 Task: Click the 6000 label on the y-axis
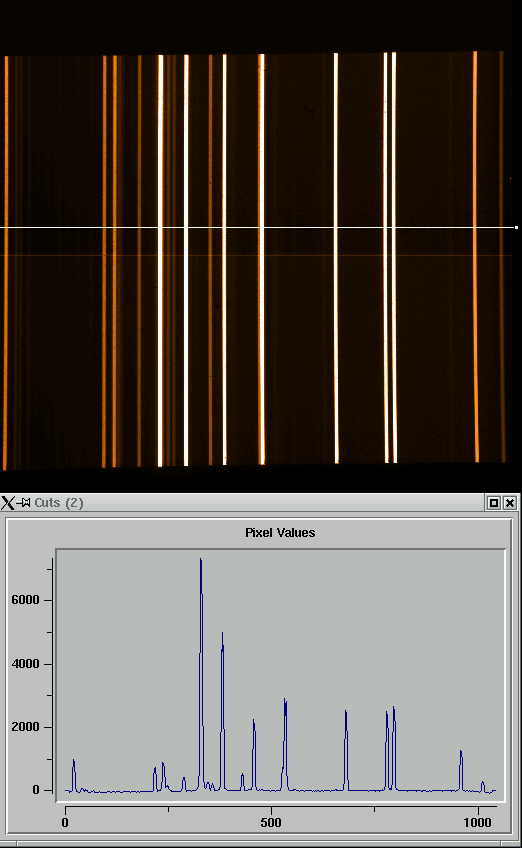[x=25, y=600]
